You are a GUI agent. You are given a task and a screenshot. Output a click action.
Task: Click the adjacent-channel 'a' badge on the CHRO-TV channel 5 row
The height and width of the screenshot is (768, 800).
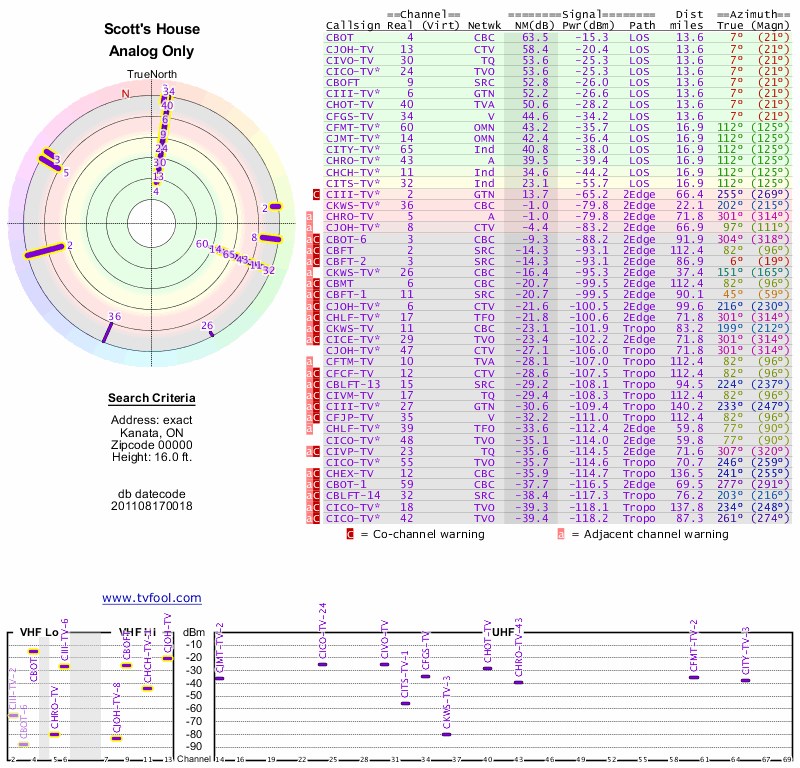[x=309, y=216]
